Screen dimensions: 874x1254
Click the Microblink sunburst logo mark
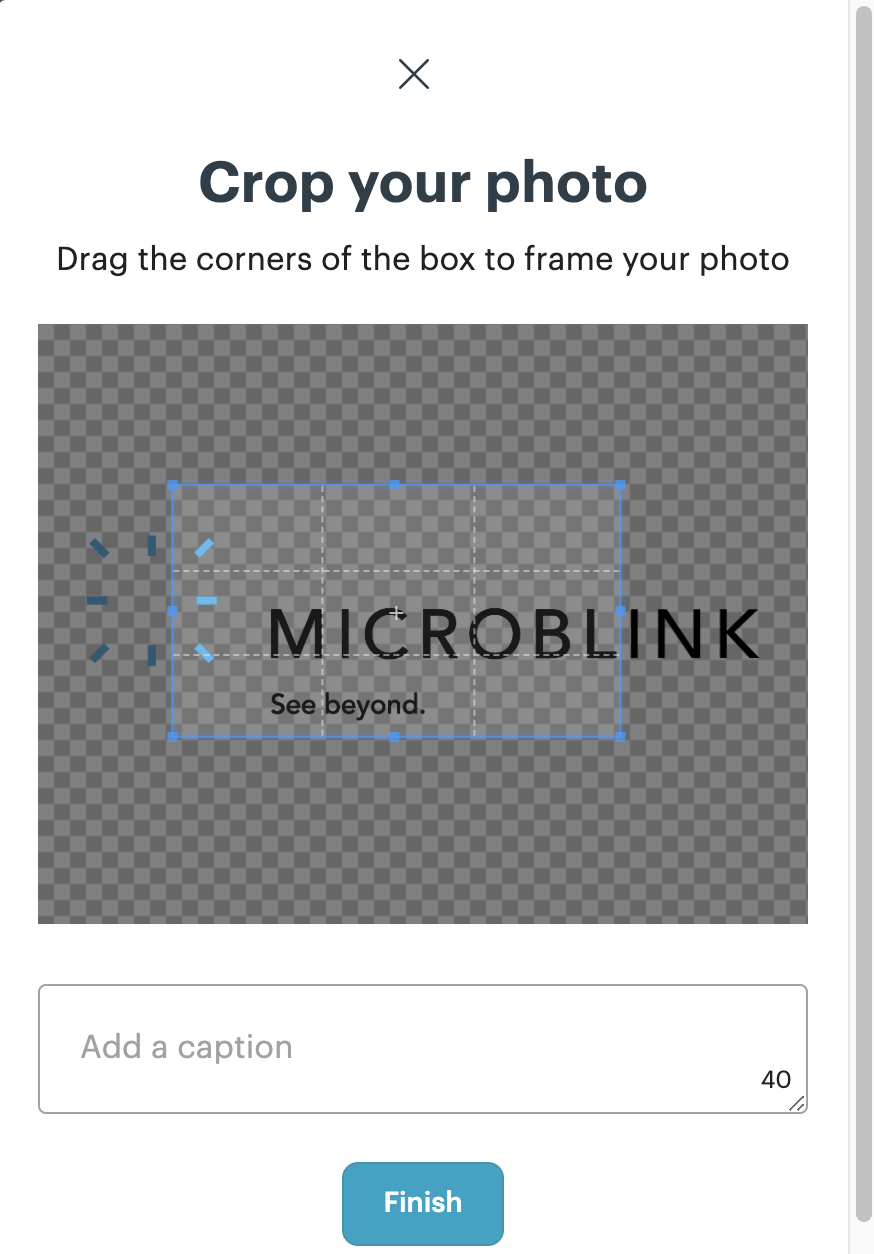point(152,600)
